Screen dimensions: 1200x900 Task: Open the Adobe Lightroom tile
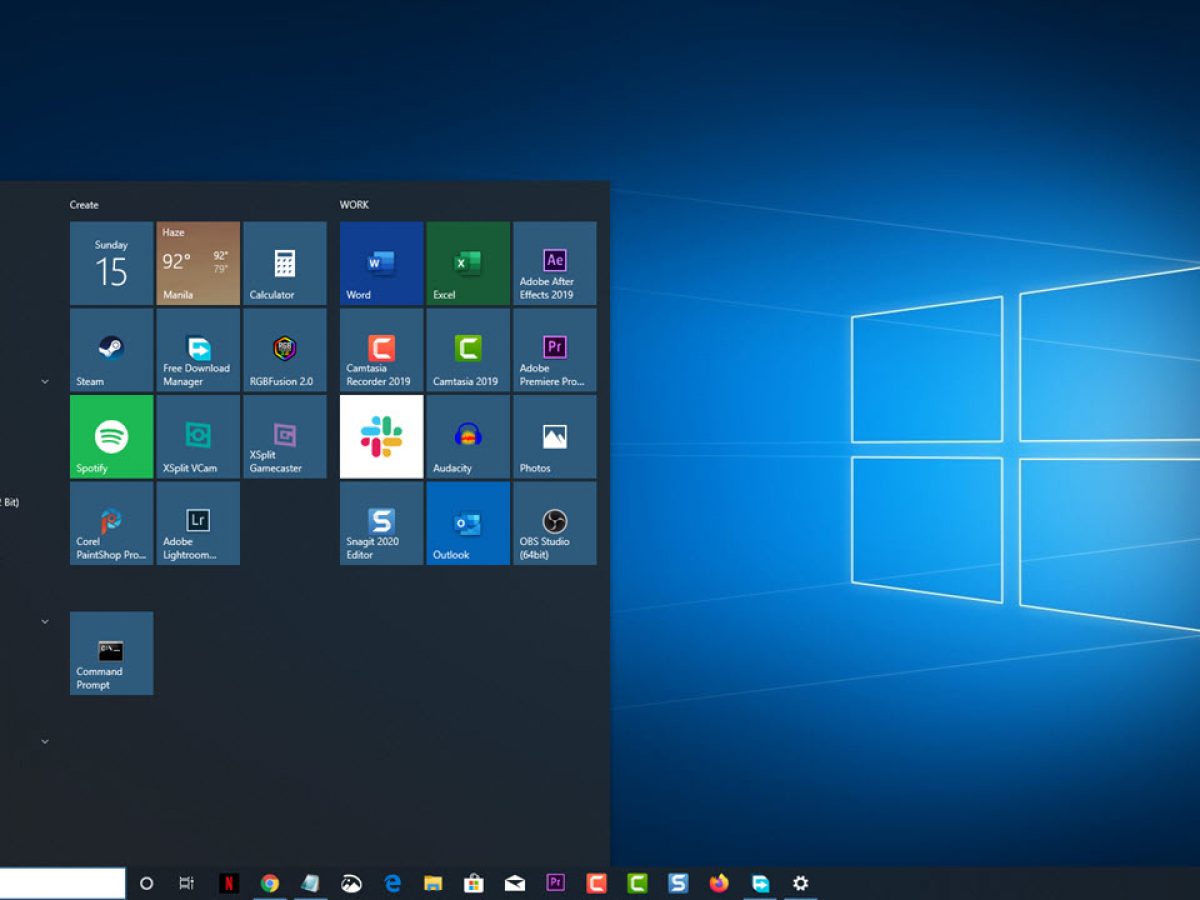pos(198,524)
